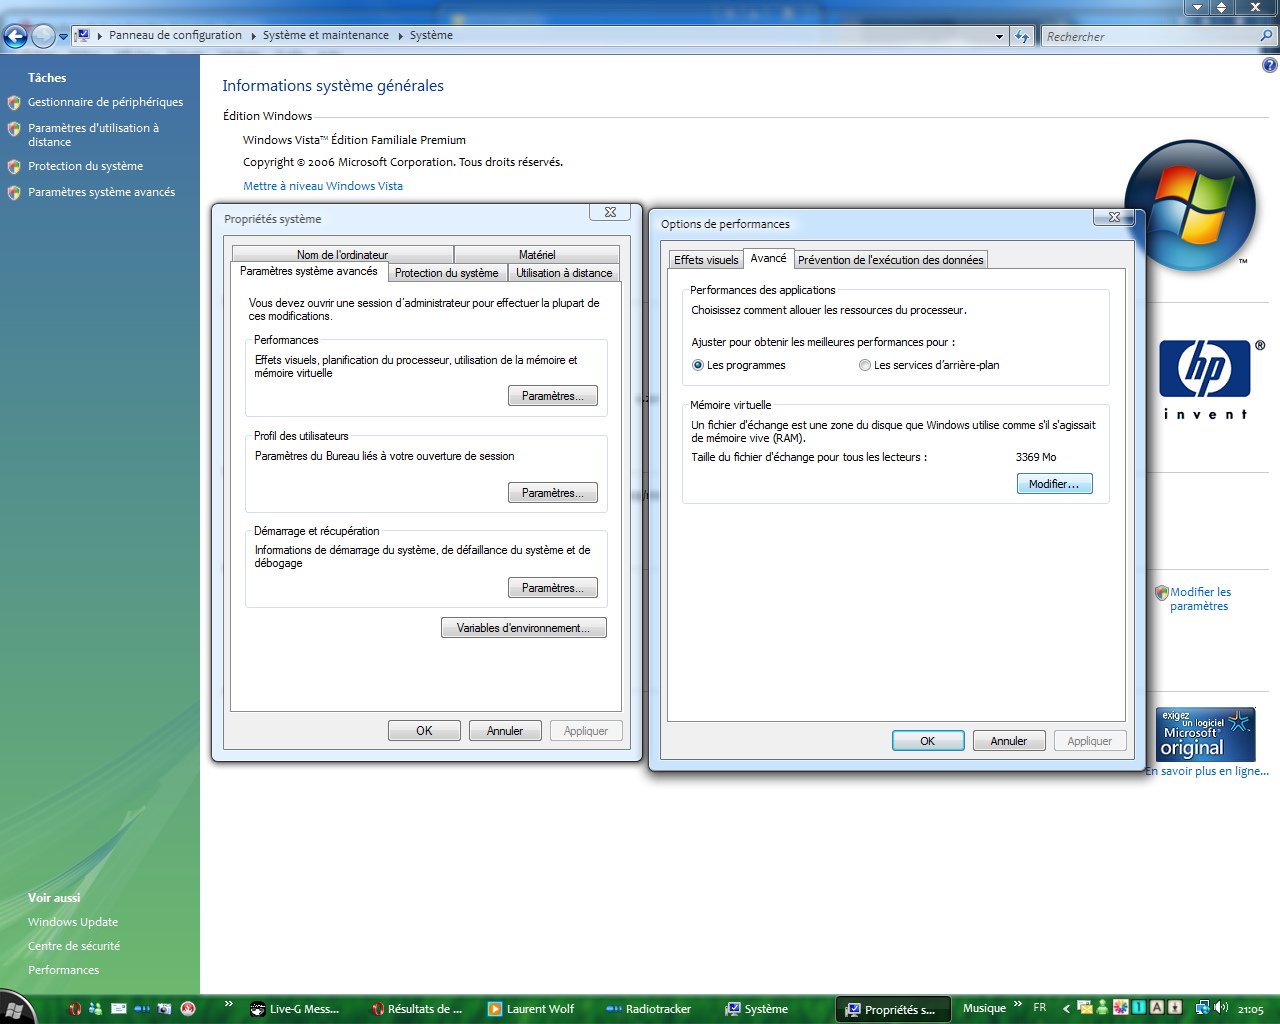Image resolution: width=1280 pixels, height=1024 pixels.
Task: Click Annuler in Options de performances
Action: pyautogui.click(x=1009, y=741)
